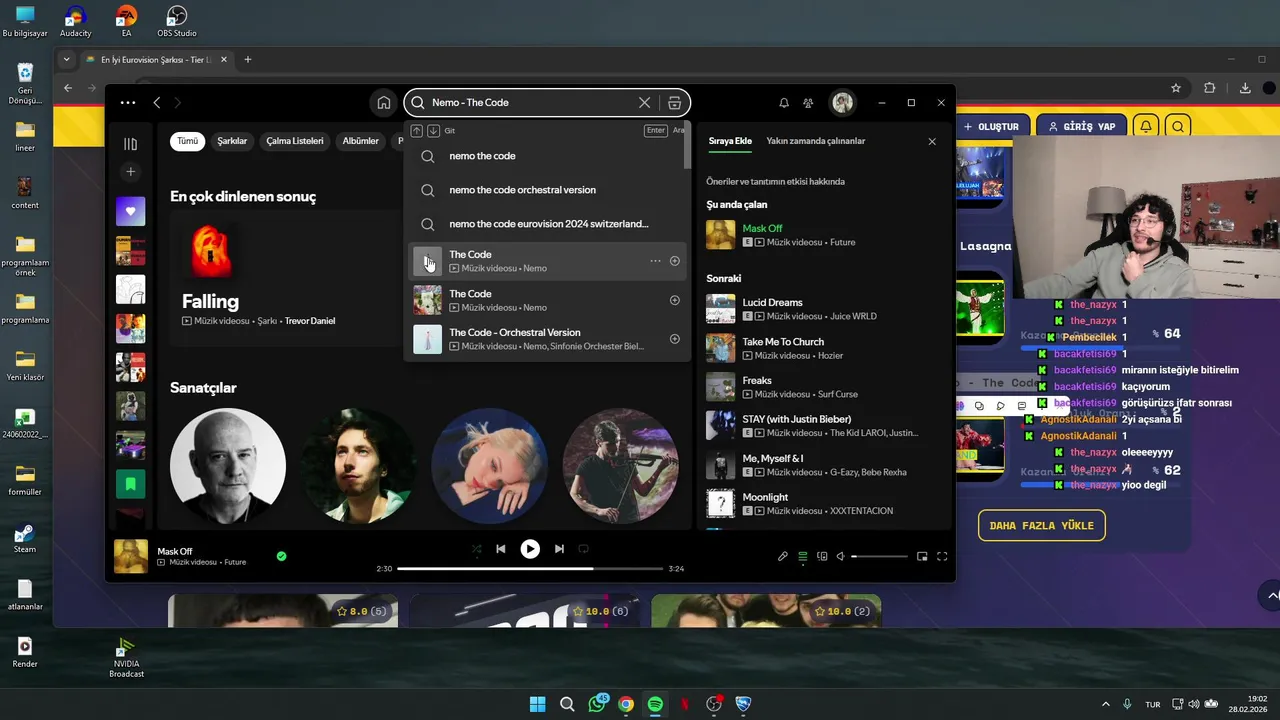
Task: Open Spotify notifications bell
Action: (784, 103)
